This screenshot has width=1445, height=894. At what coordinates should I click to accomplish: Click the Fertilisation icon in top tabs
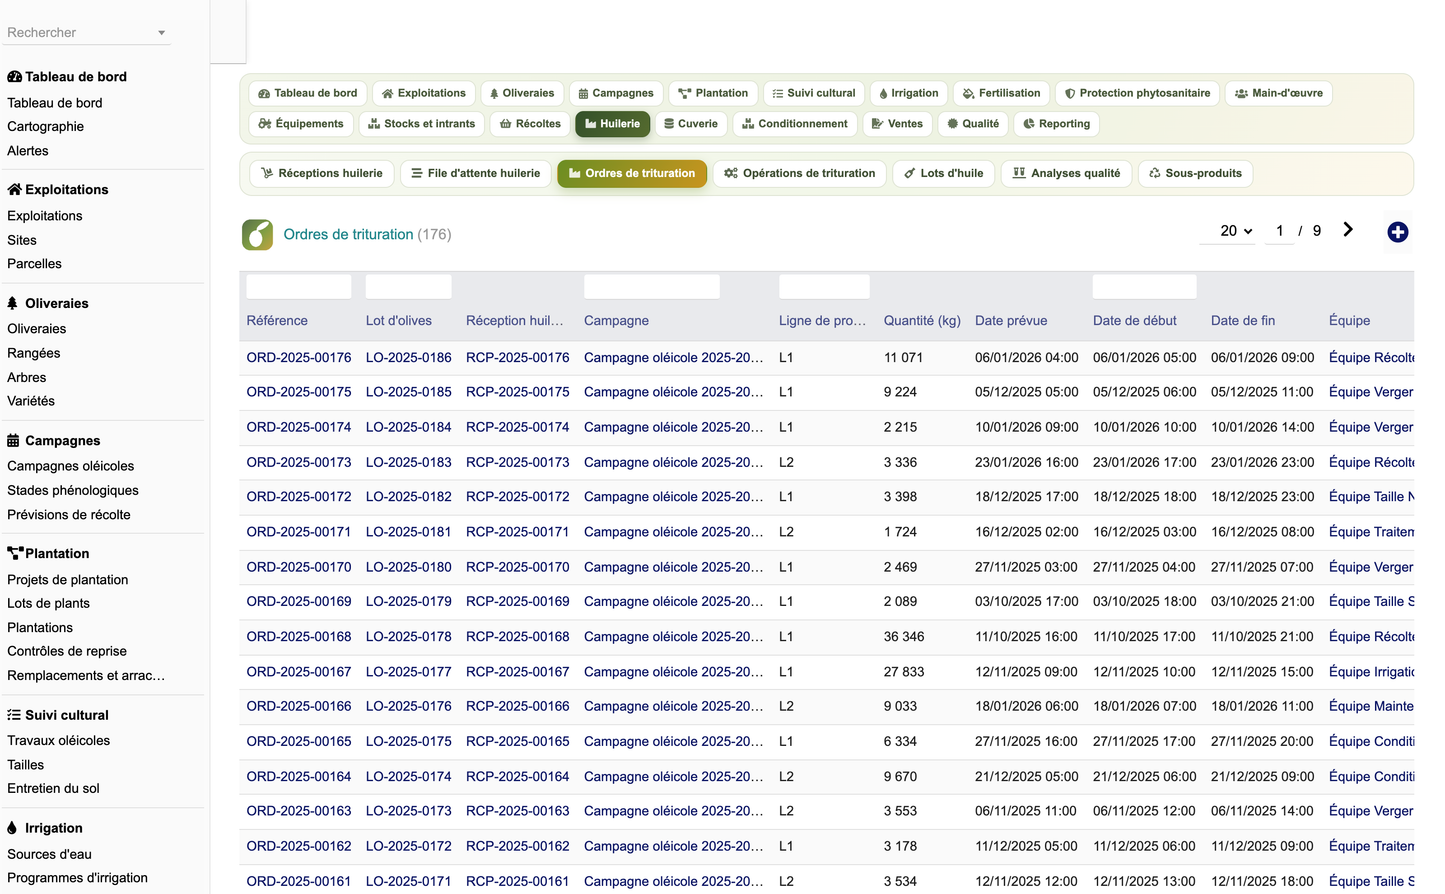point(968,94)
